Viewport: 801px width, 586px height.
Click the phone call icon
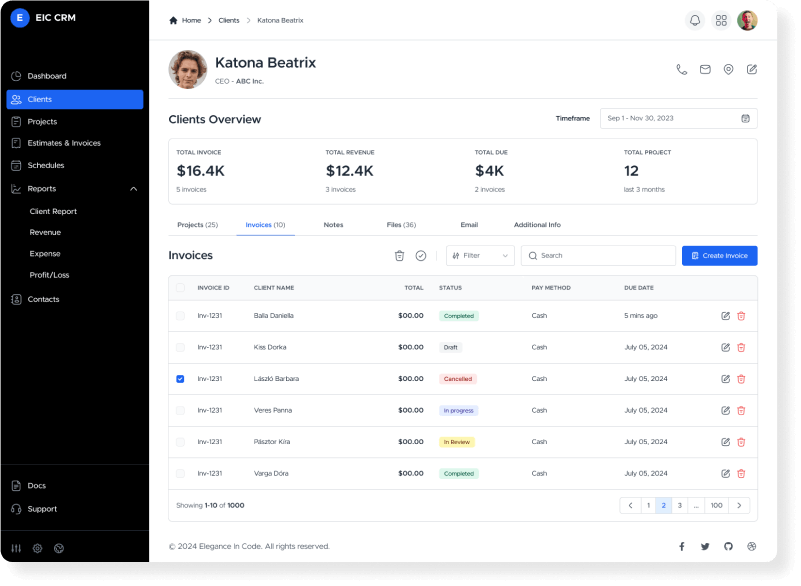[682, 70]
